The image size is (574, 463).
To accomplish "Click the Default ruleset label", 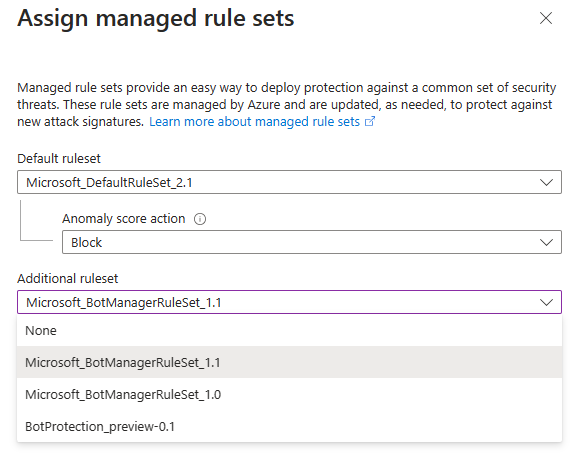I will [x=59, y=158].
